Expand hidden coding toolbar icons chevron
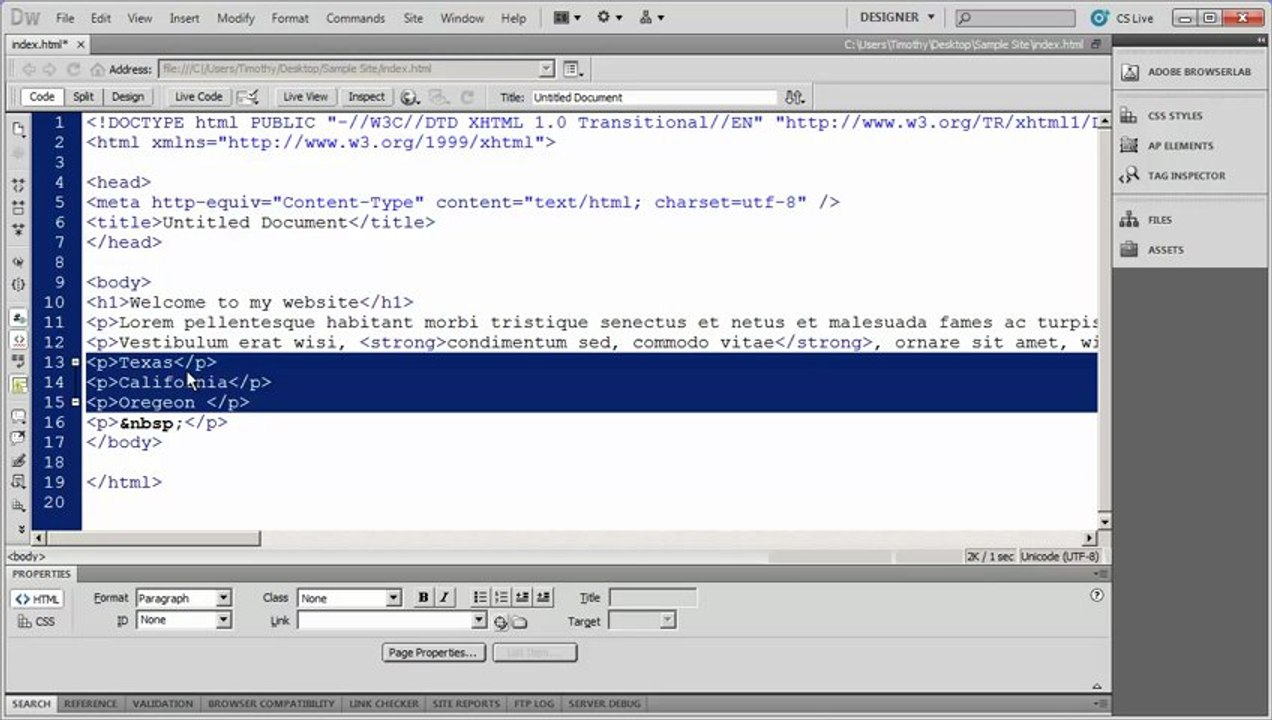Image resolution: width=1272 pixels, height=720 pixels. [x=21, y=528]
